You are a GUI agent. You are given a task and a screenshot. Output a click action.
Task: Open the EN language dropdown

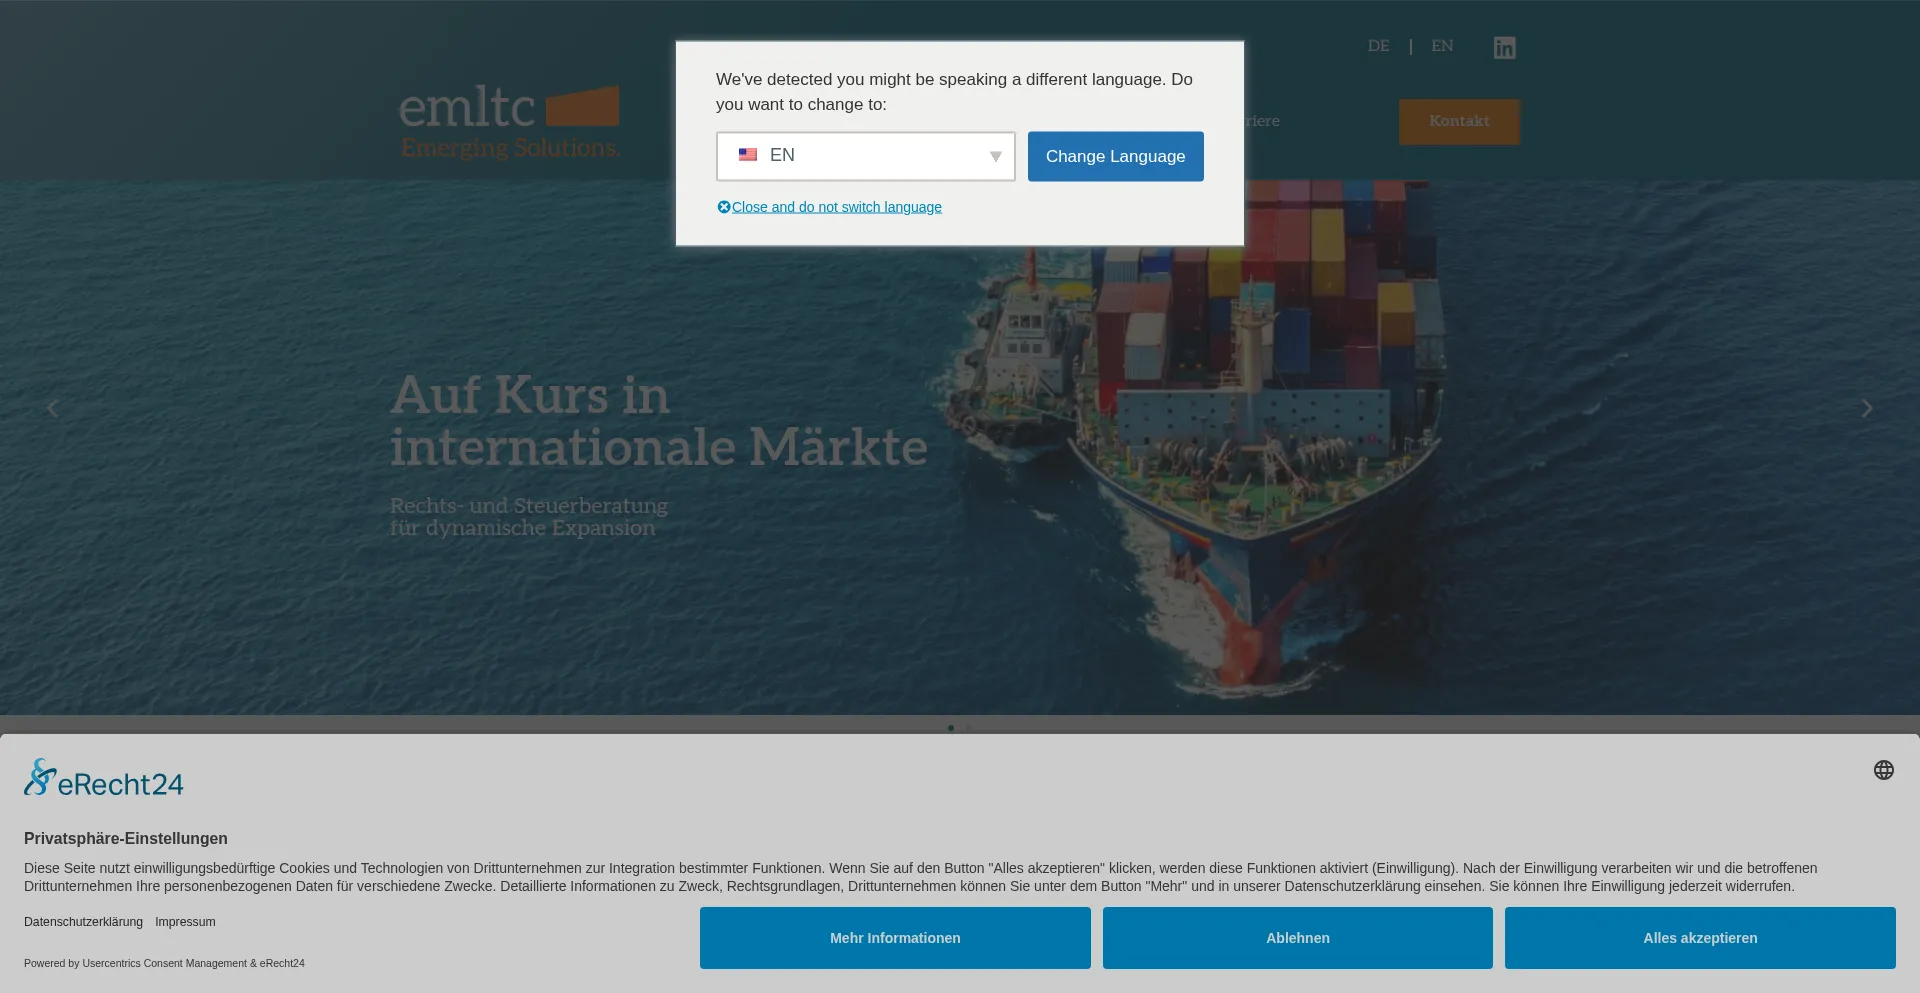[865, 156]
